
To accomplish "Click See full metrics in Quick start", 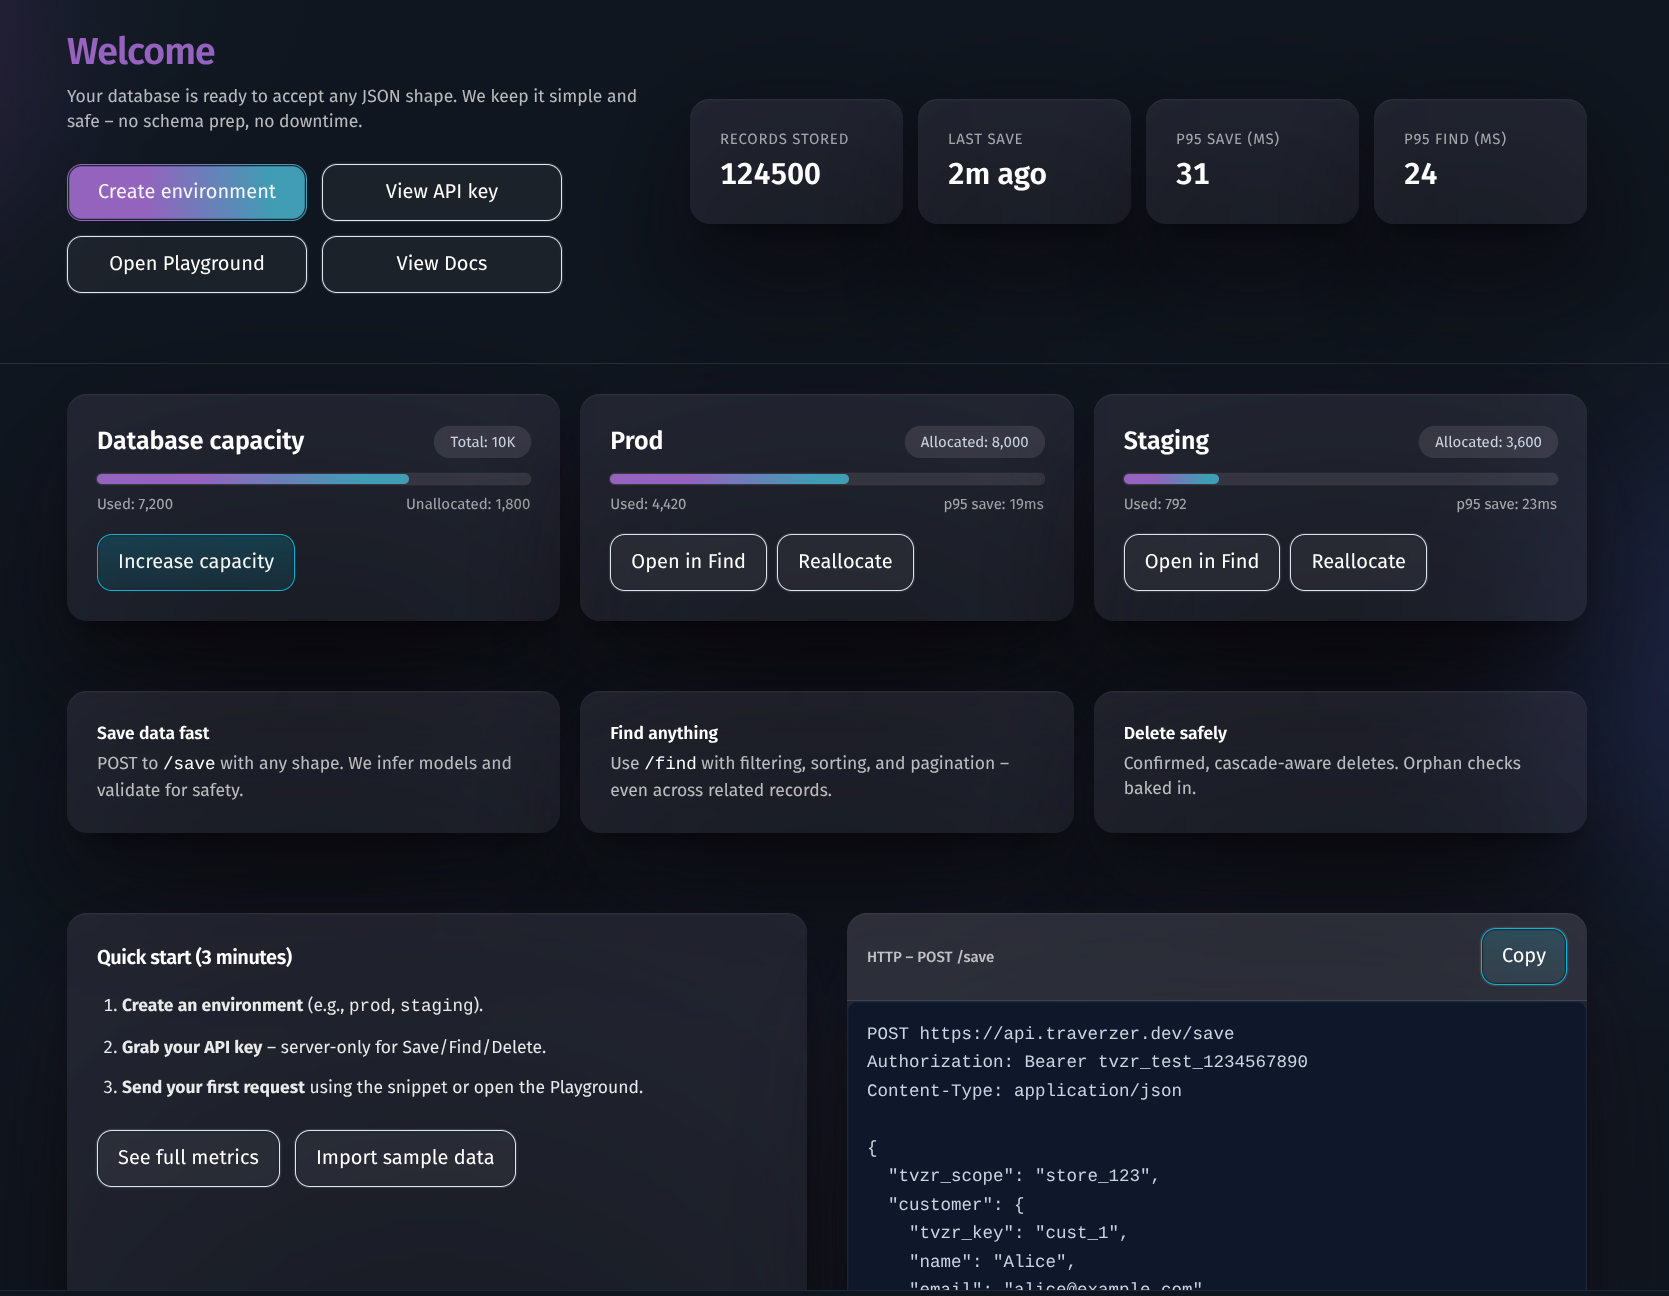I will click(188, 1157).
